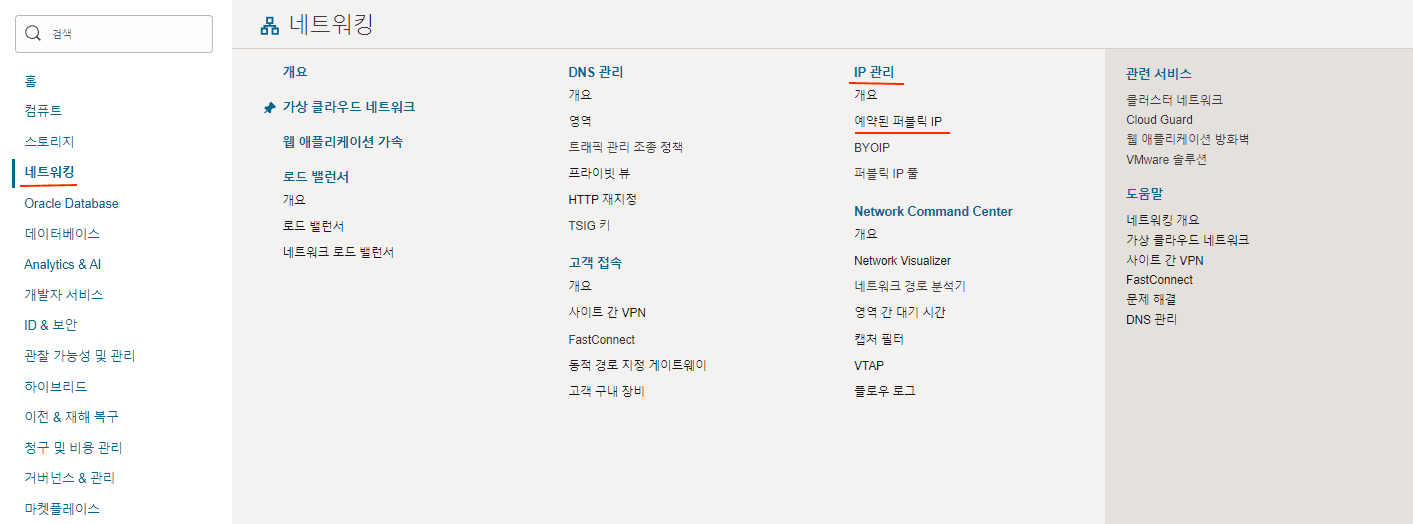Screen dimensions: 1413x524
Task: Go to 마켓플레이스 in the sidebar
Action: [62, 508]
